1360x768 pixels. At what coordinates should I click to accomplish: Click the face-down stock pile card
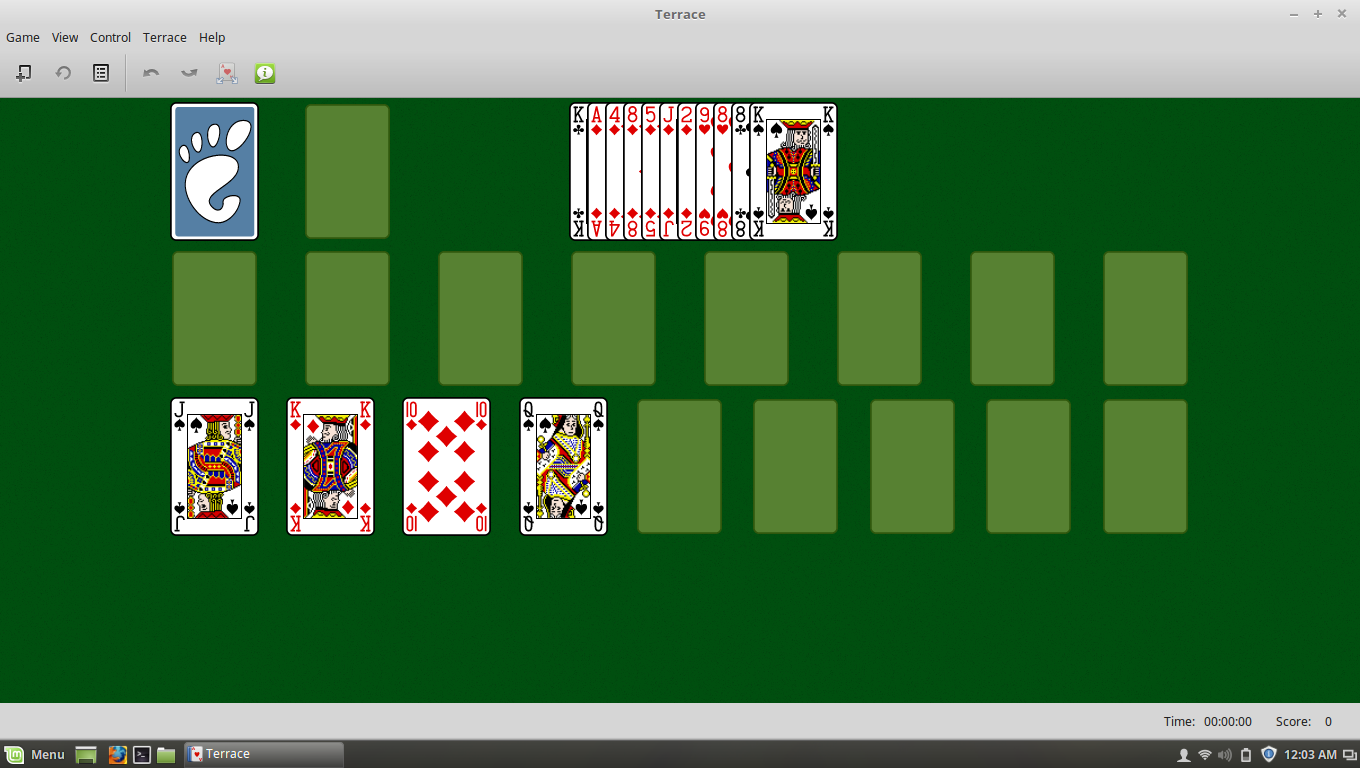click(x=214, y=171)
